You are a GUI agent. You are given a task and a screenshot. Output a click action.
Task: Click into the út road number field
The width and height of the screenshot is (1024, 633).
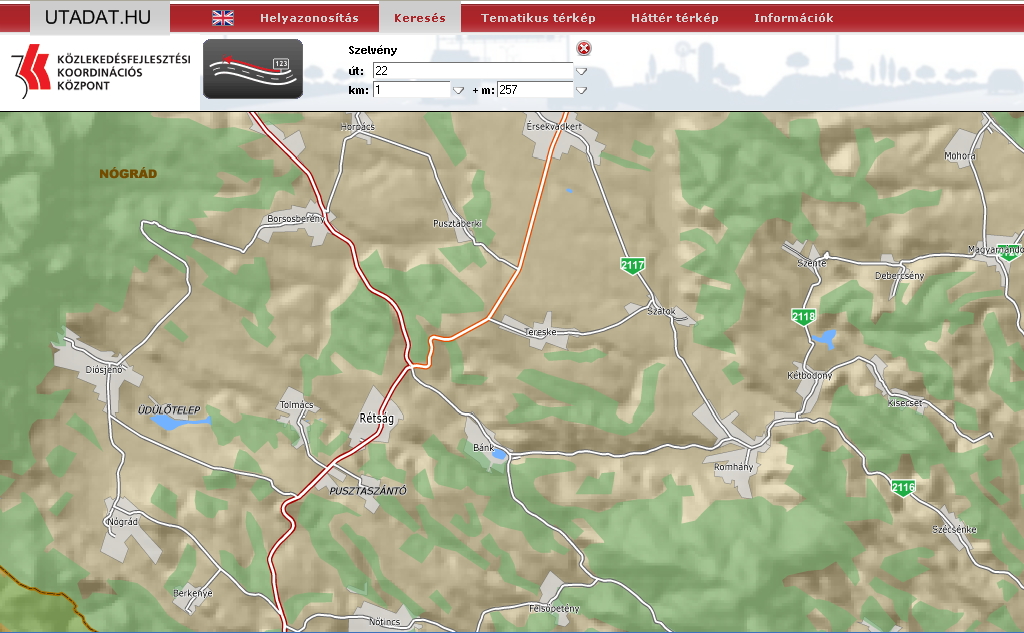click(x=472, y=71)
